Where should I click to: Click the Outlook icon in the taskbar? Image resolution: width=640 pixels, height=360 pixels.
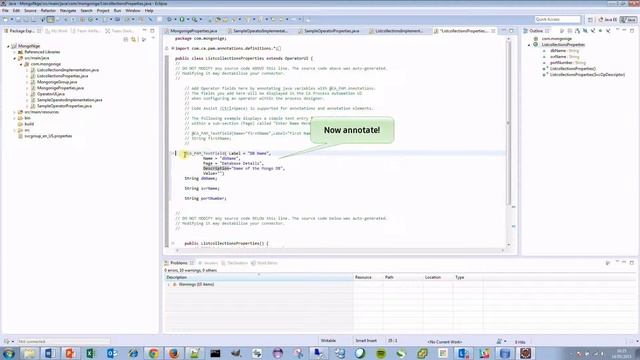tap(111, 353)
